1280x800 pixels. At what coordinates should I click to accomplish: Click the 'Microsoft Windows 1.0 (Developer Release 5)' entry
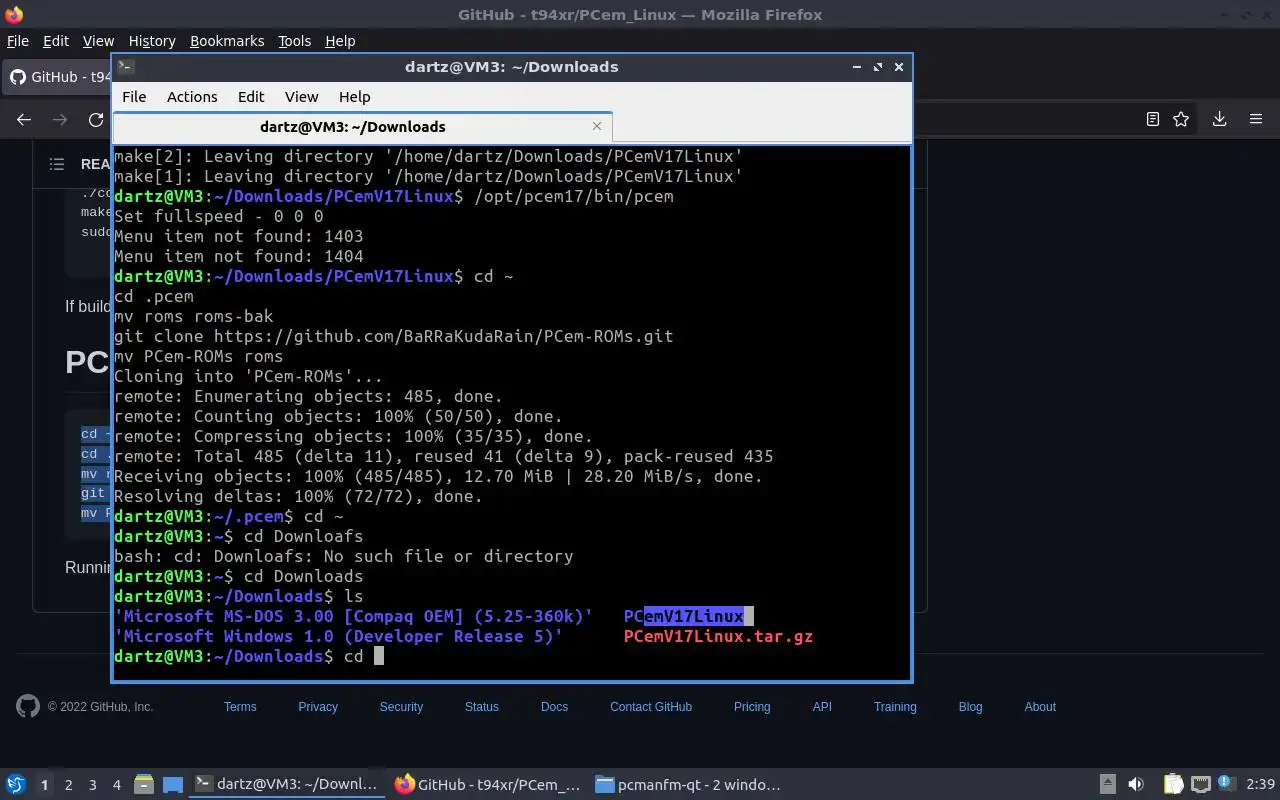tap(338, 636)
